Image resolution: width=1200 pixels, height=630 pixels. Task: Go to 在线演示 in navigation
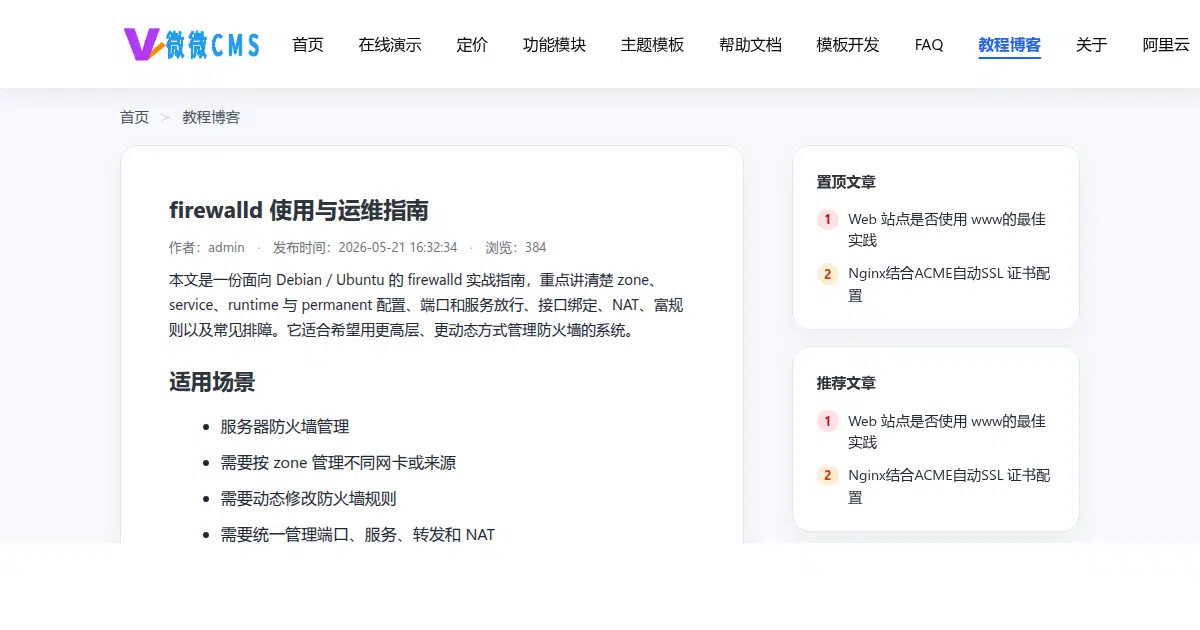pyautogui.click(x=390, y=44)
